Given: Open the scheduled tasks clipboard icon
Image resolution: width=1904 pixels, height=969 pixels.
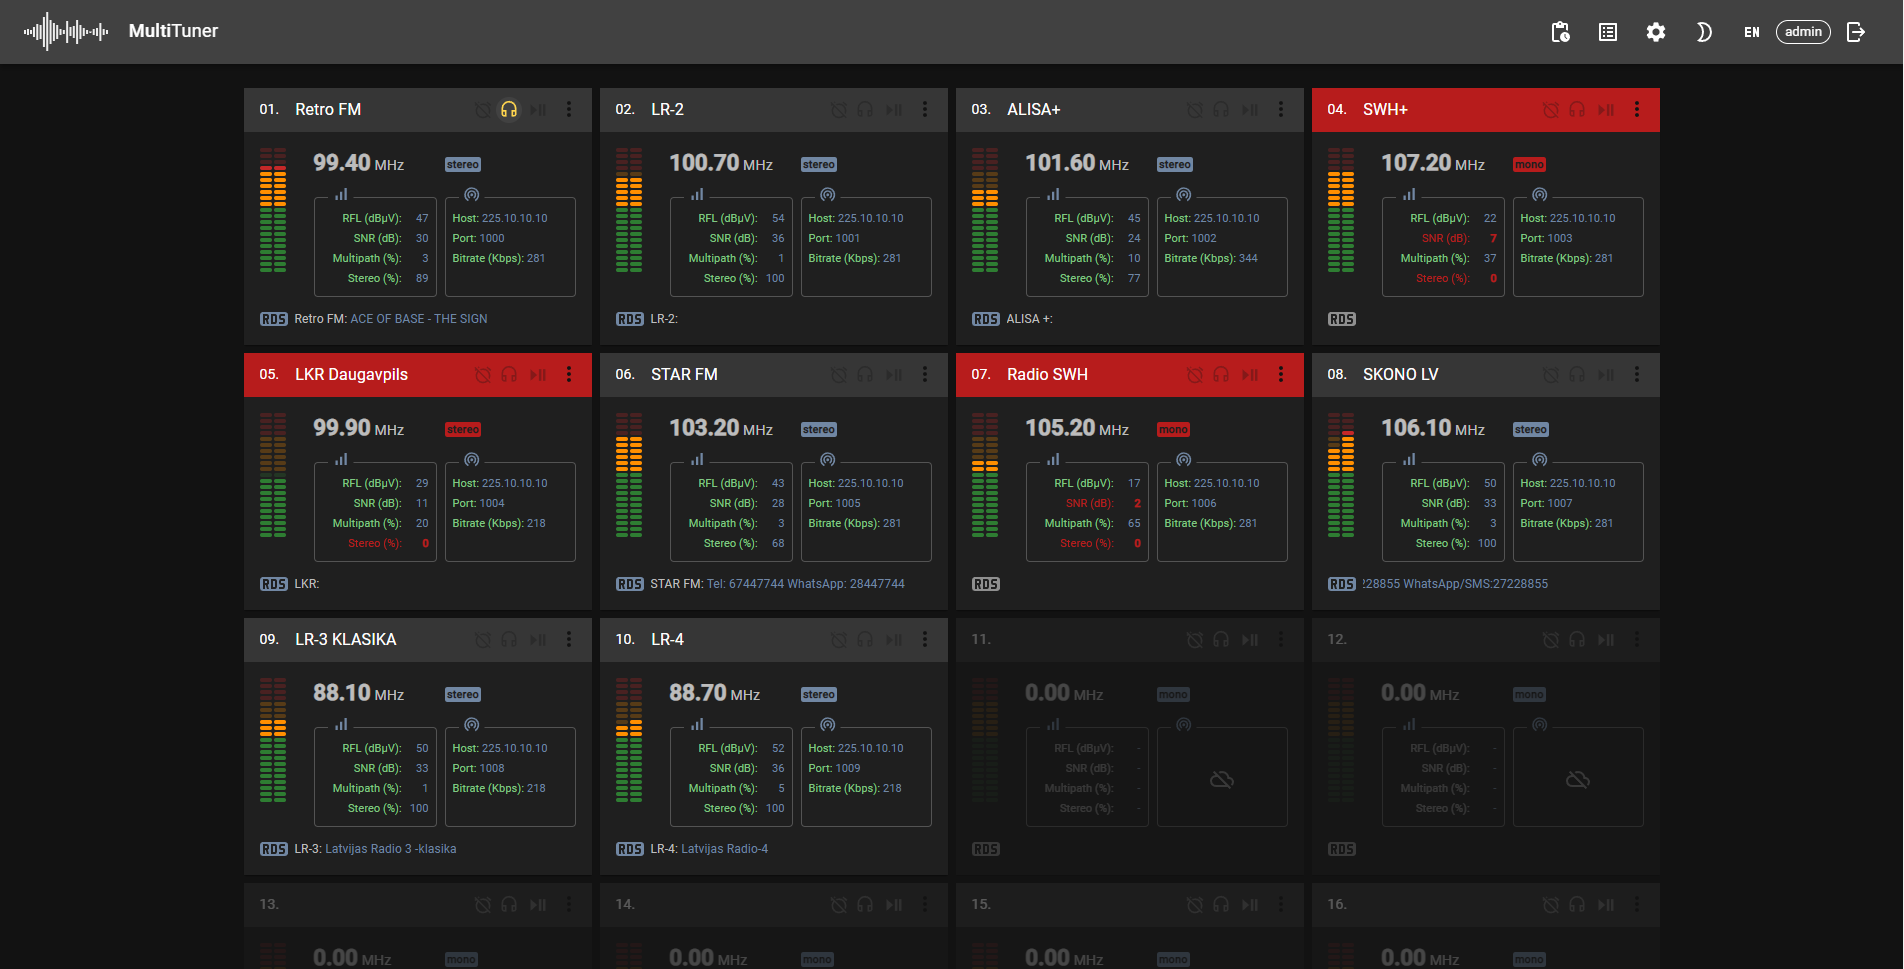Looking at the screenshot, I should 1560,32.
